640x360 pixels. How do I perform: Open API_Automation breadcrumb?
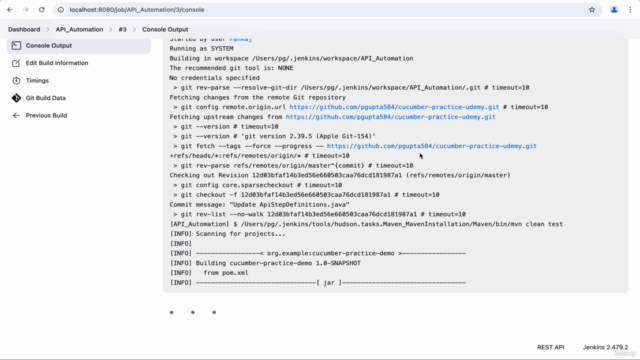[79, 29]
